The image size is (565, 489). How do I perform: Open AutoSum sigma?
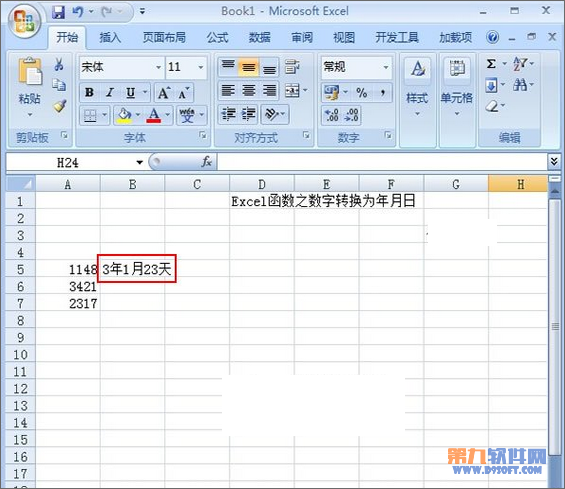click(491, 64)
